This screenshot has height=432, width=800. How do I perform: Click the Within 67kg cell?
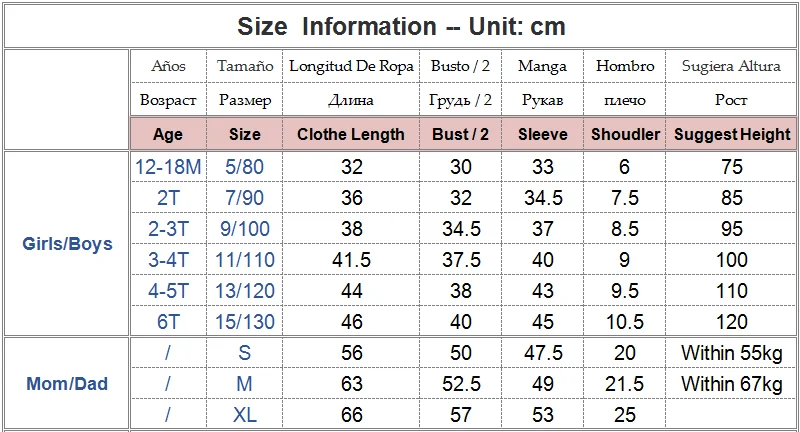click(732, 384)
